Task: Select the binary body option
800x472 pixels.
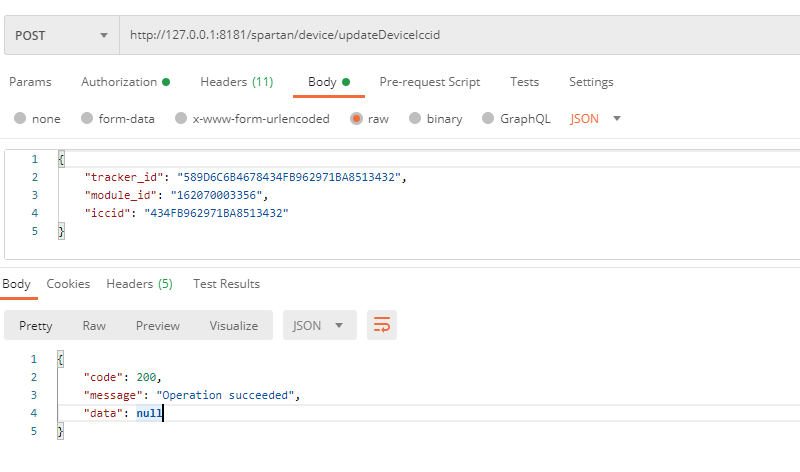Action: [x=415, y=118]
